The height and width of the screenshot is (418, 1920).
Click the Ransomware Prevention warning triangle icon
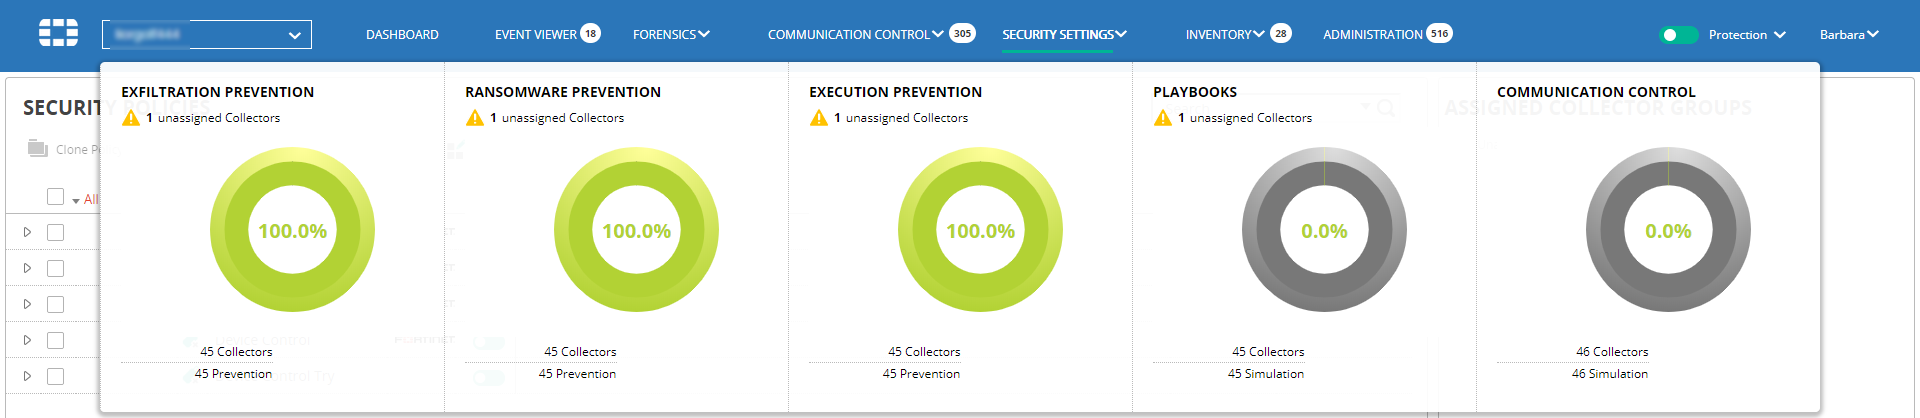[x=475, y=118]
